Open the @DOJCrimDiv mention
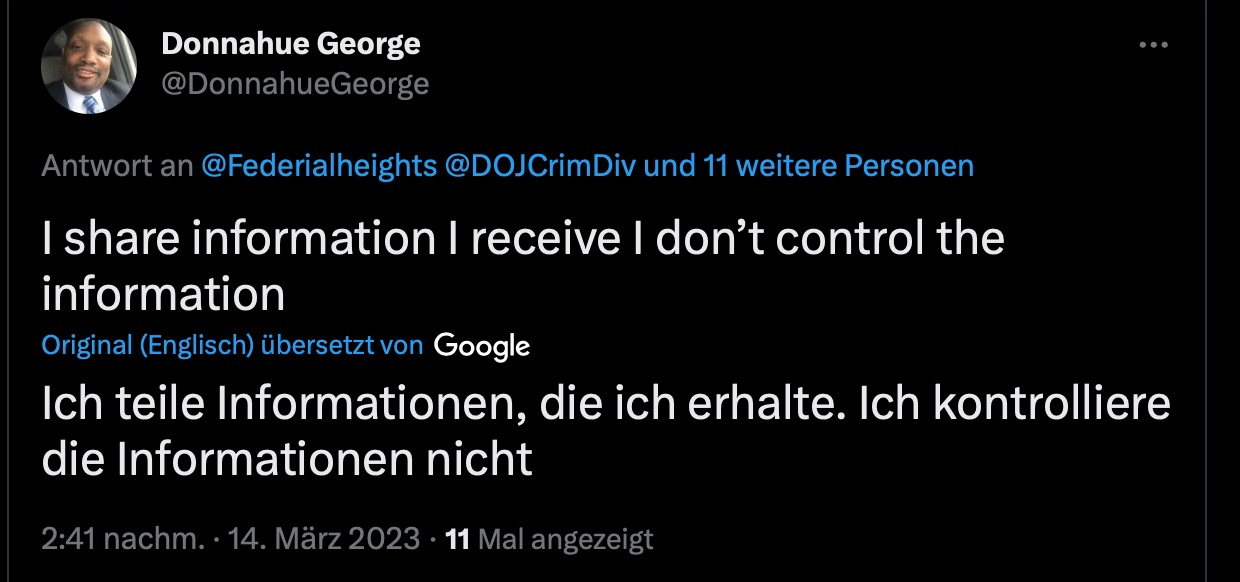 (541, 165)
